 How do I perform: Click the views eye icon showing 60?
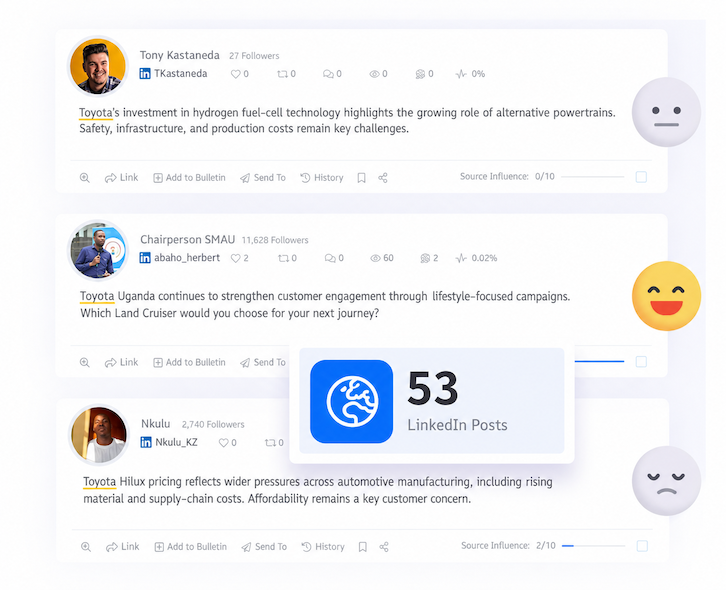pos(375,258)
